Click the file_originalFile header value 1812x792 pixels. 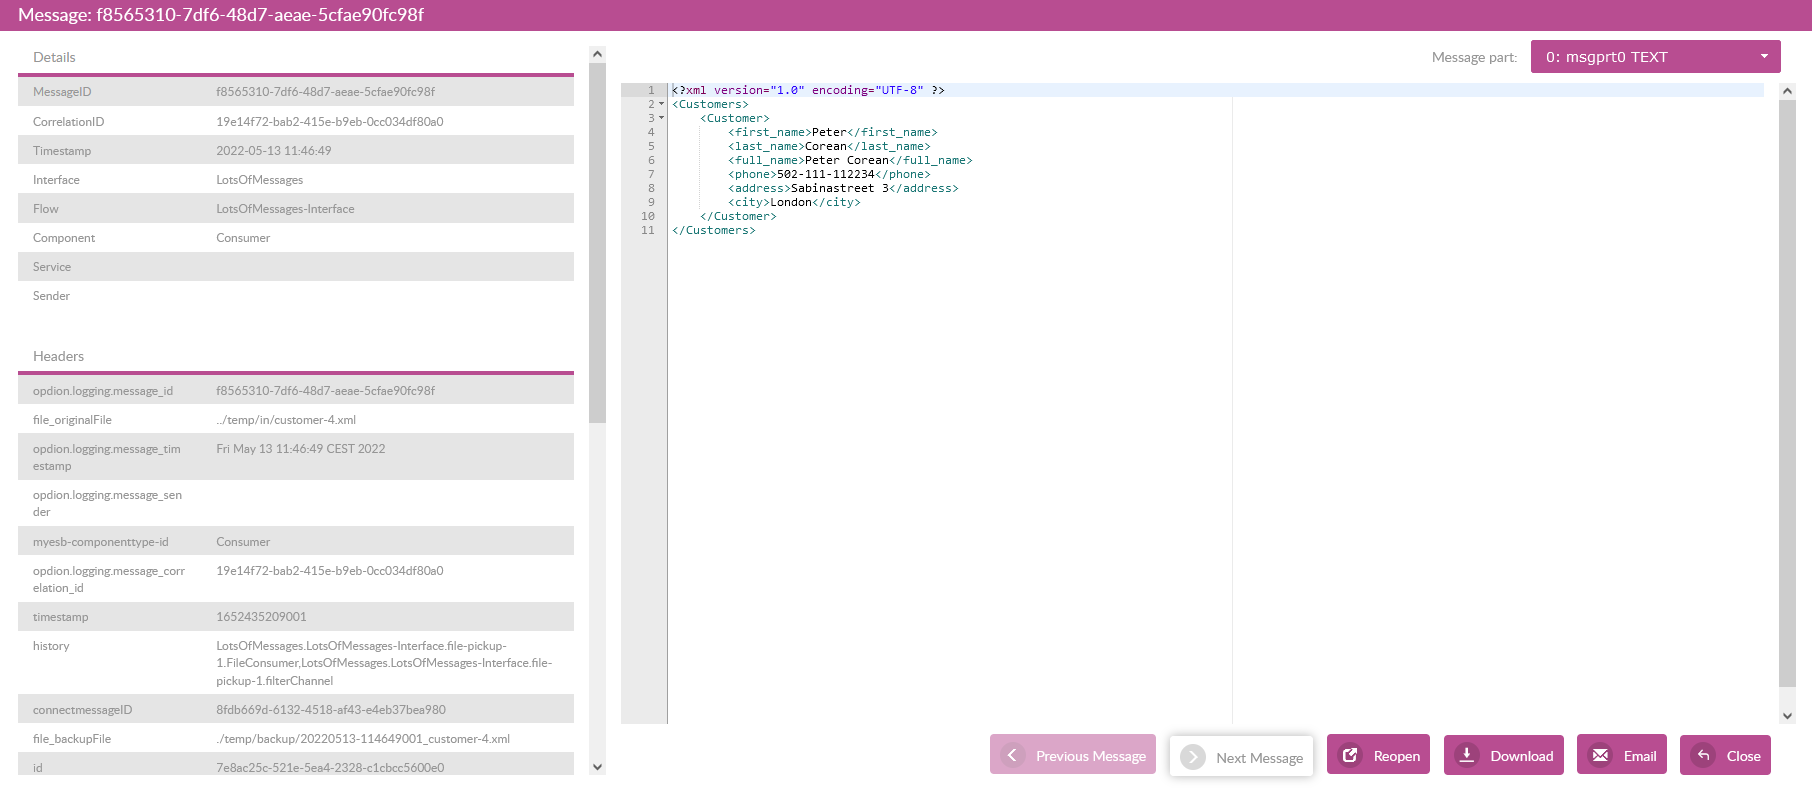pos(286,420)
